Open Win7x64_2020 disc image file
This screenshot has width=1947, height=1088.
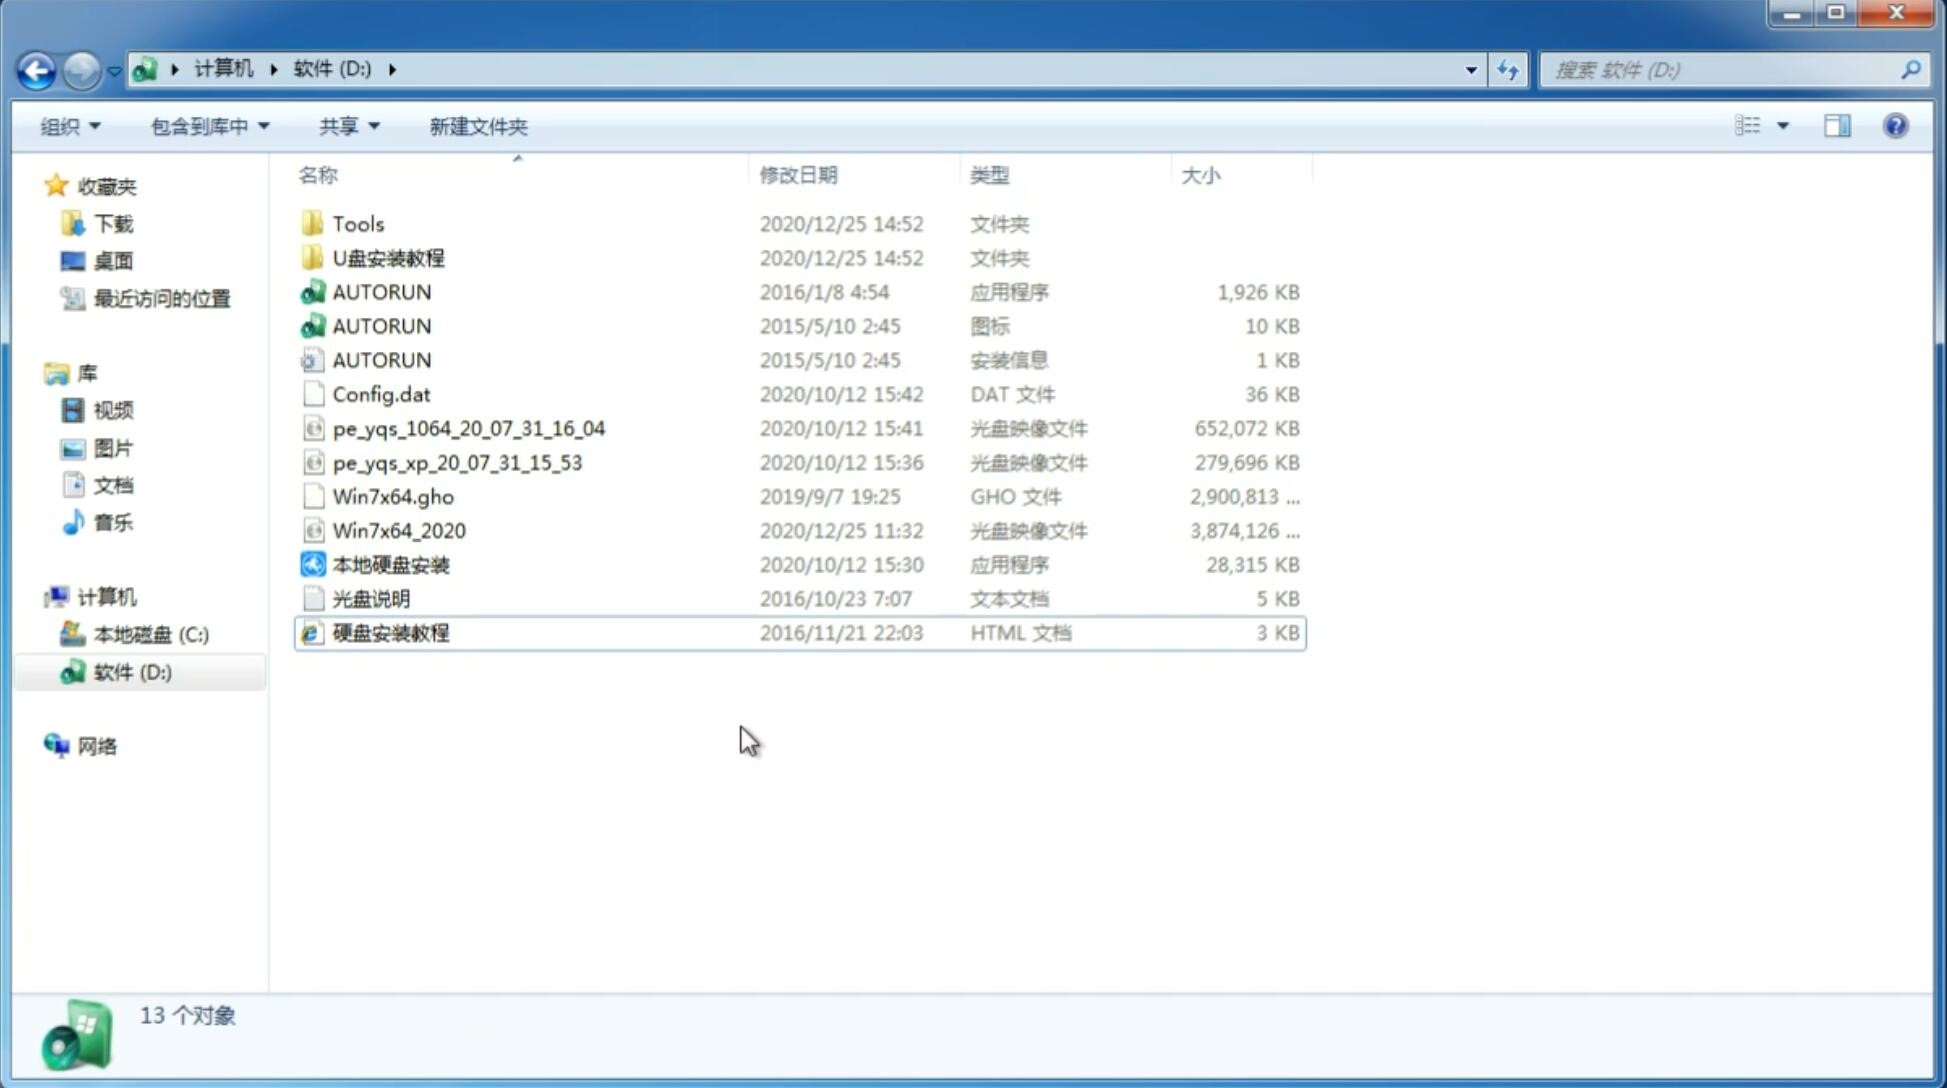[x=397, y=529]
